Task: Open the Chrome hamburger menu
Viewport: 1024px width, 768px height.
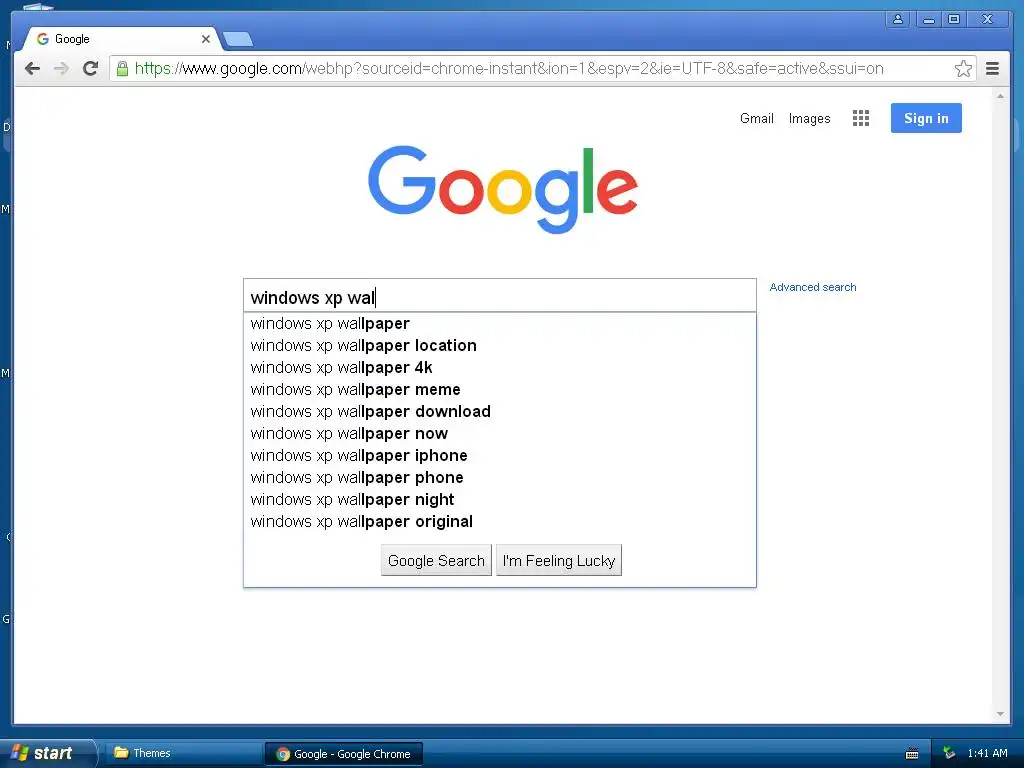Action: (993, 68)
